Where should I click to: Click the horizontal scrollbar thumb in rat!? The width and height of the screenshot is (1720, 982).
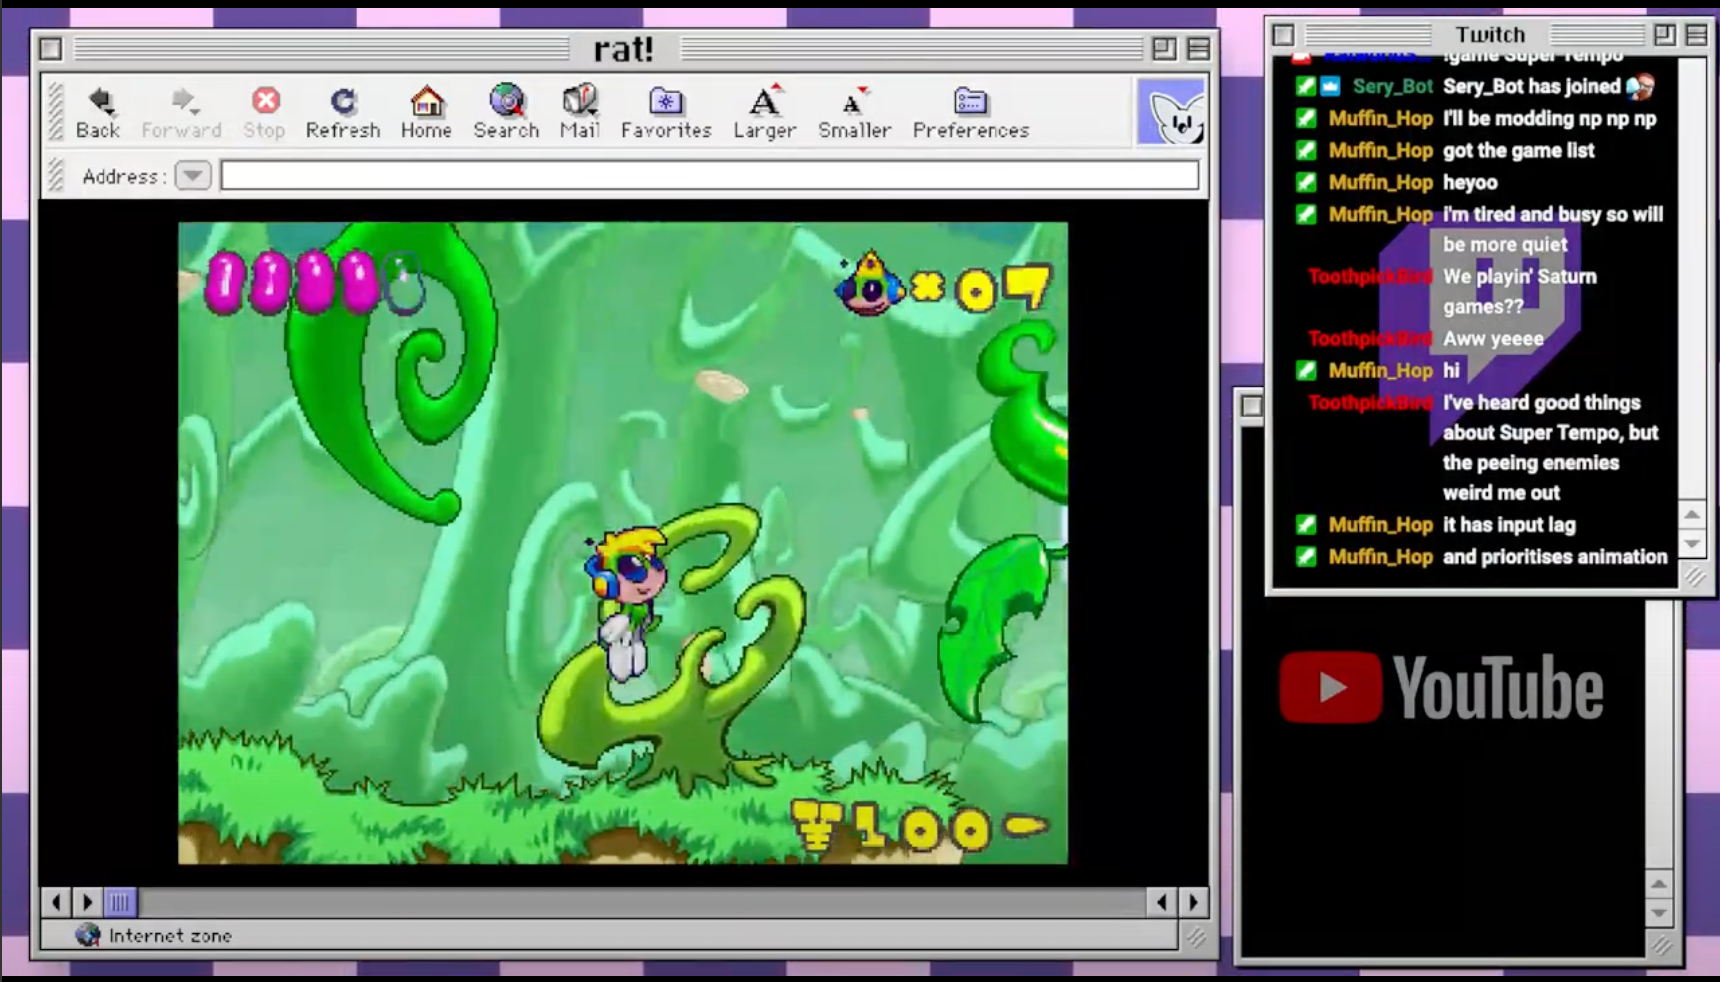pos(120,902)
